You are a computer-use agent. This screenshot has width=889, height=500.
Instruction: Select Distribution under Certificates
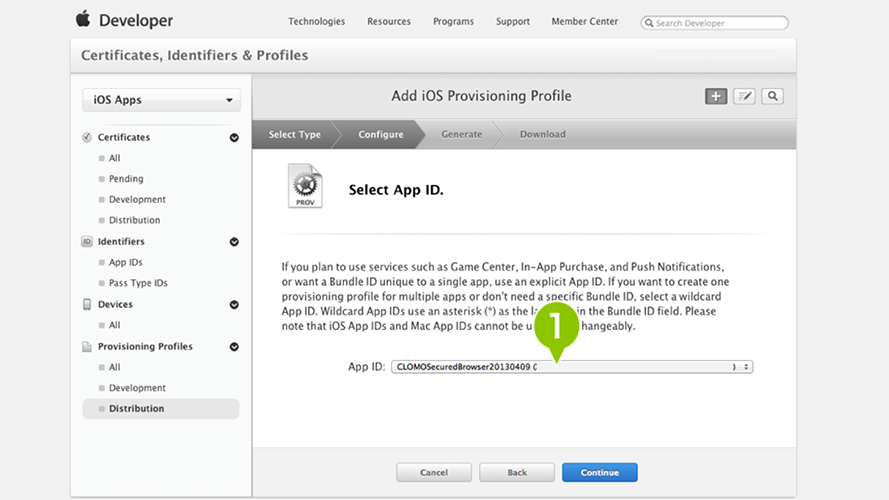pos(134,220)
